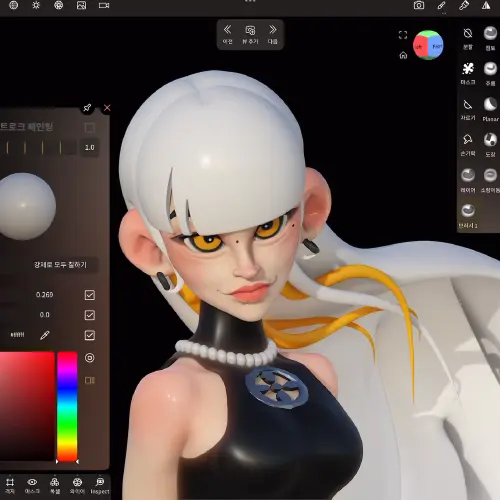
Task: Enable the stroke painting checkbox at panel top
Action: click(89, 127)
